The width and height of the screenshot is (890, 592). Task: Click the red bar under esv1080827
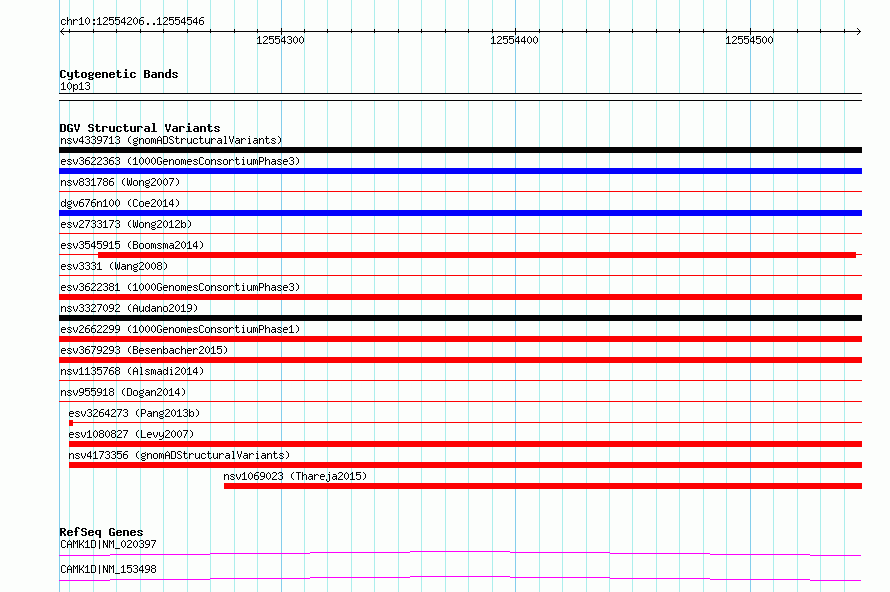465,444
